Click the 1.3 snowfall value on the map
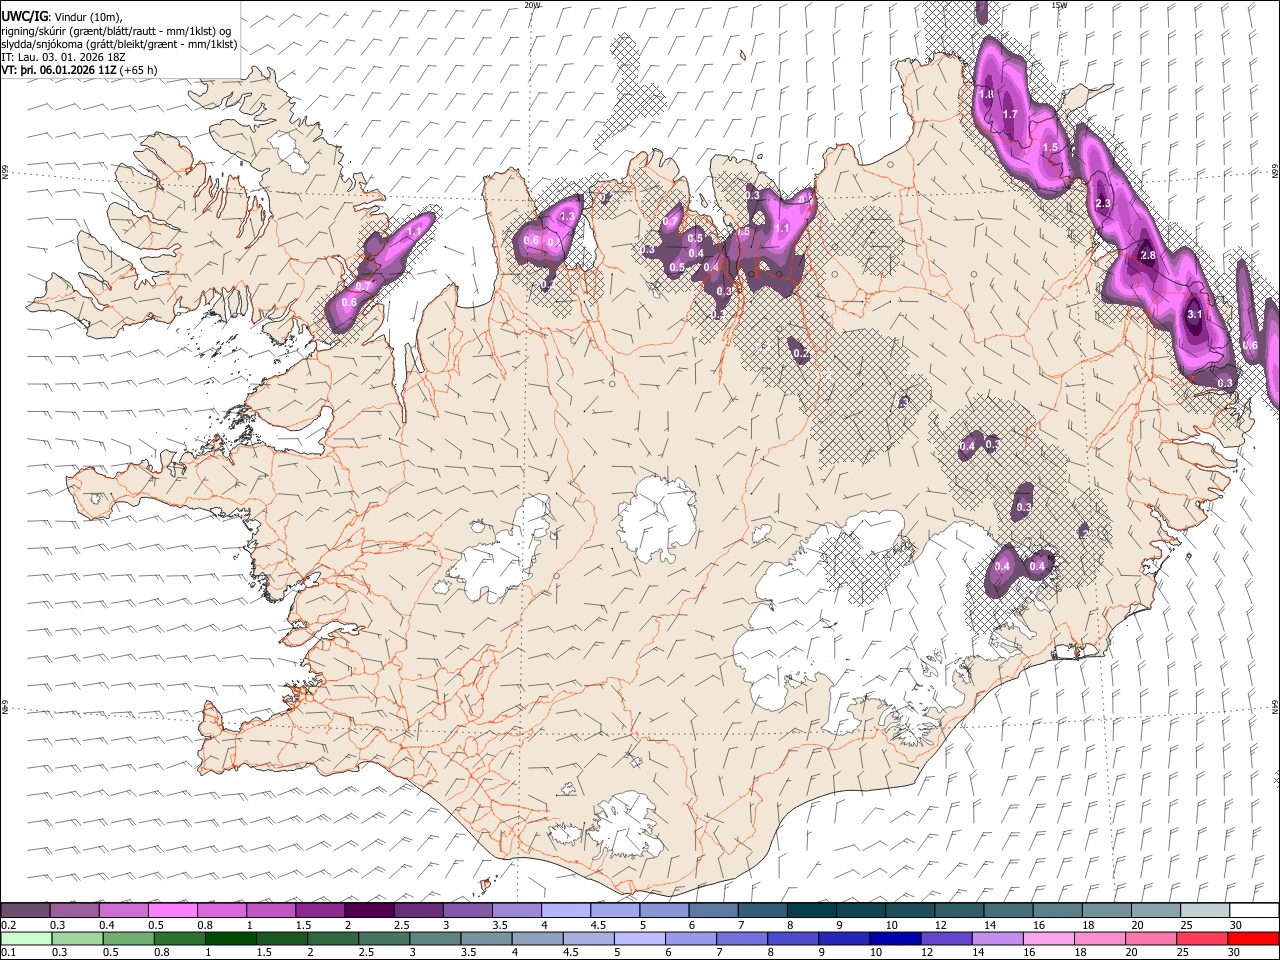The image size is (1280, 960). [x=568, y=217]
